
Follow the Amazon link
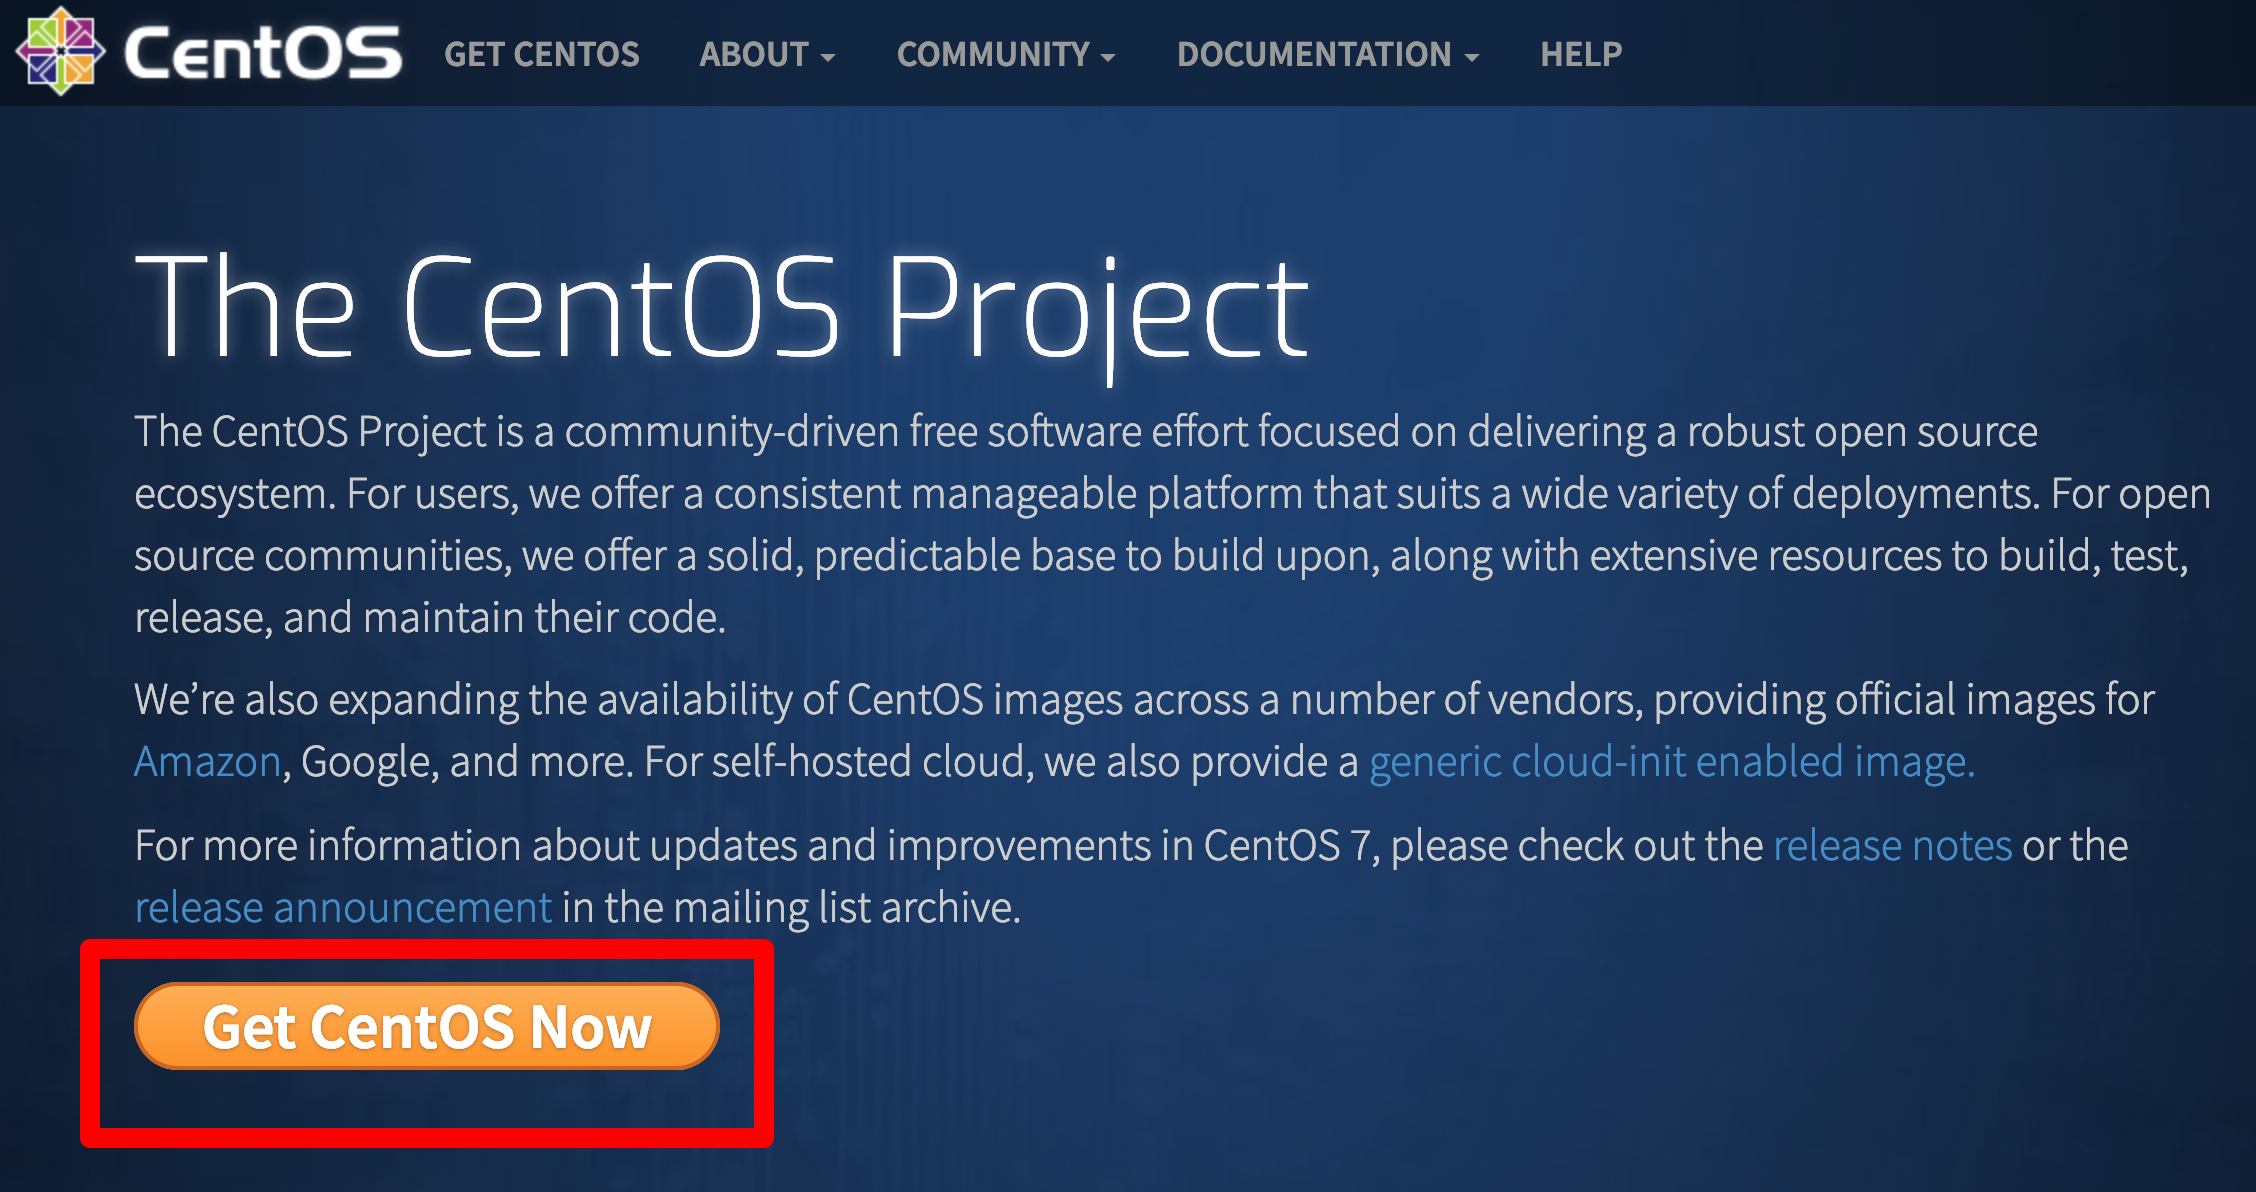pos(208,762)
